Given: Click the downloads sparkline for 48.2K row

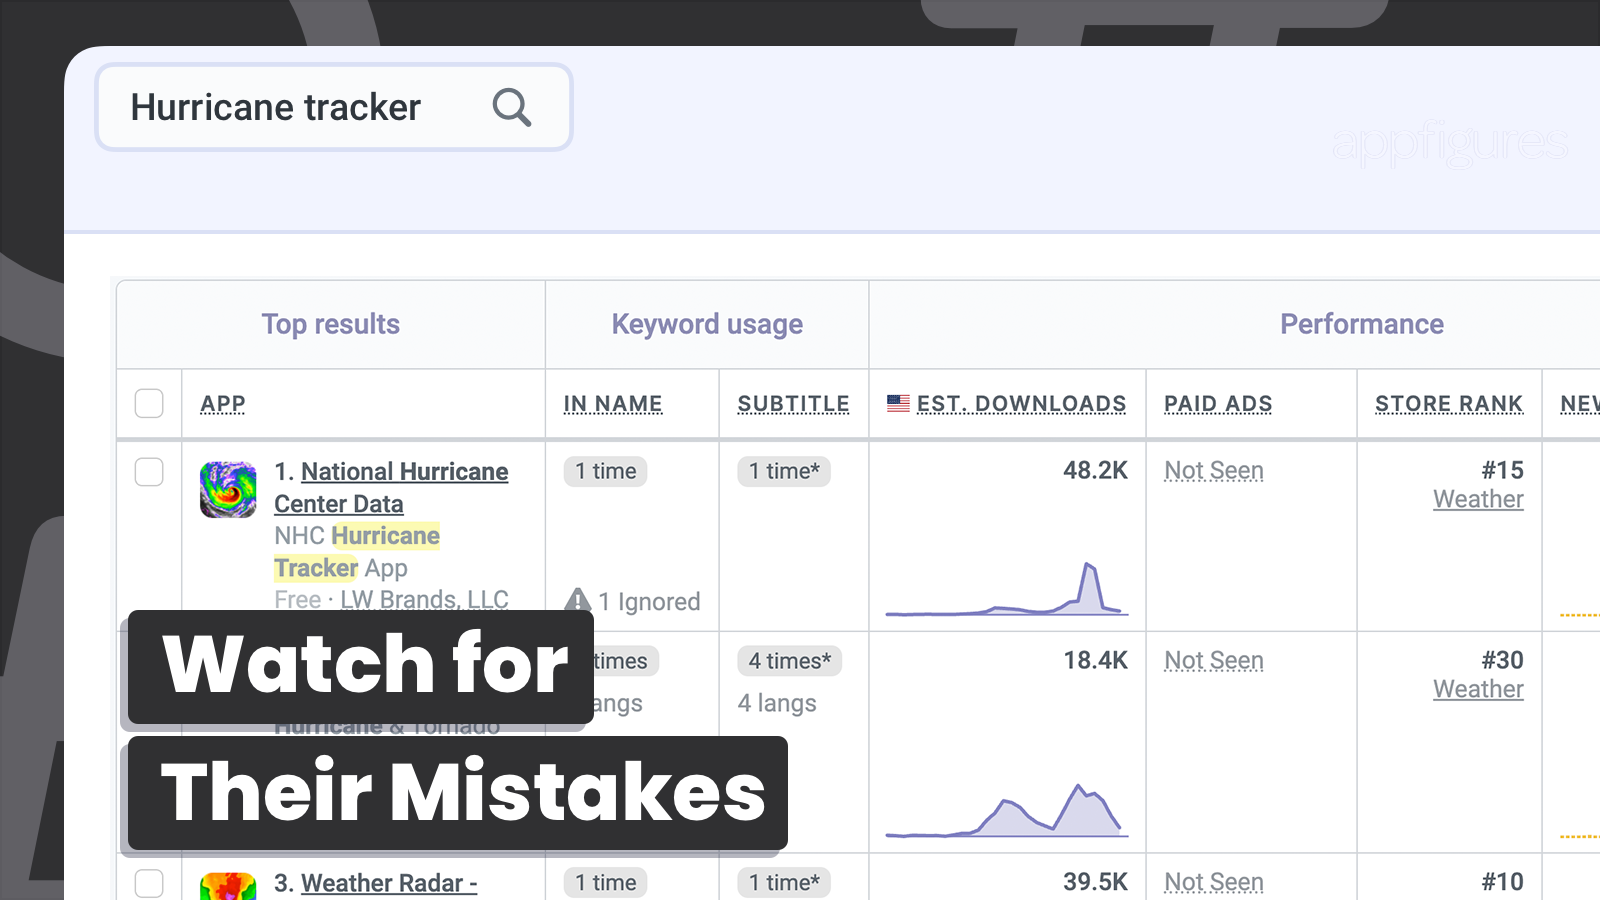Looking at the screenshot, I should (x=1007, y=589).
